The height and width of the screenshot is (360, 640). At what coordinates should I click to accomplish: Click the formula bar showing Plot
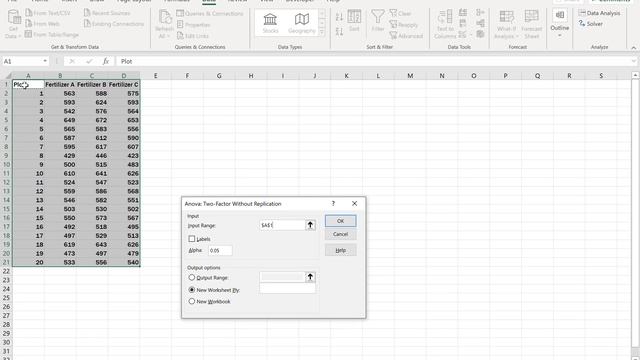(x=373, y=61)
